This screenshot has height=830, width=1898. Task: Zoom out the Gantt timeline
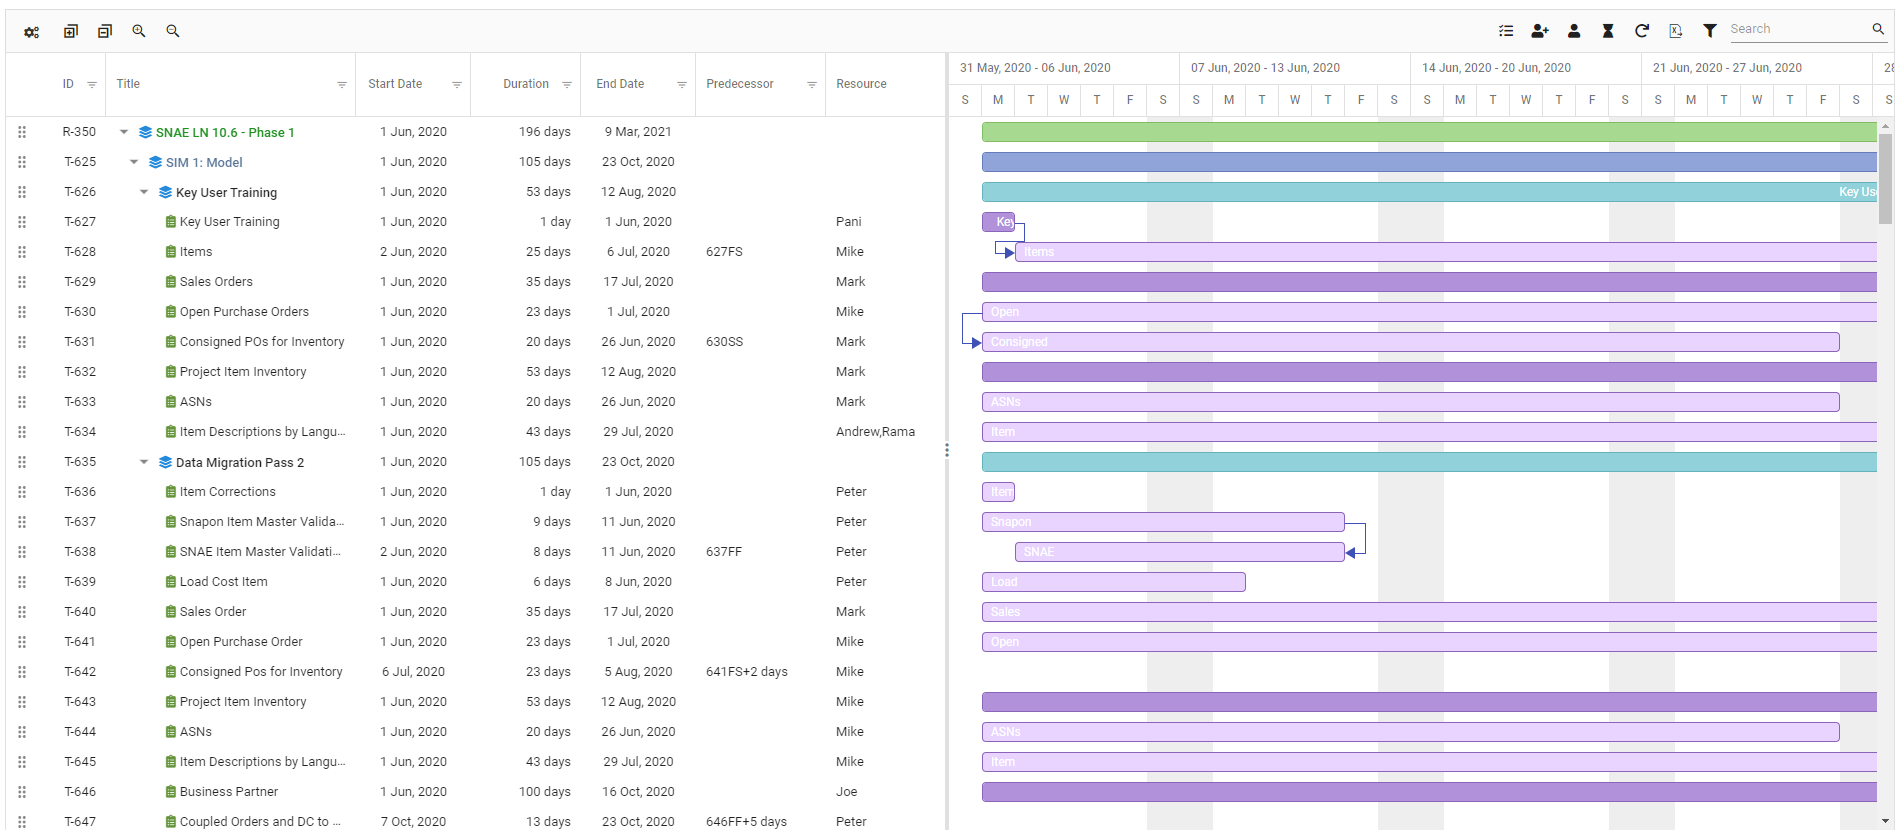[x=173, y=32]
